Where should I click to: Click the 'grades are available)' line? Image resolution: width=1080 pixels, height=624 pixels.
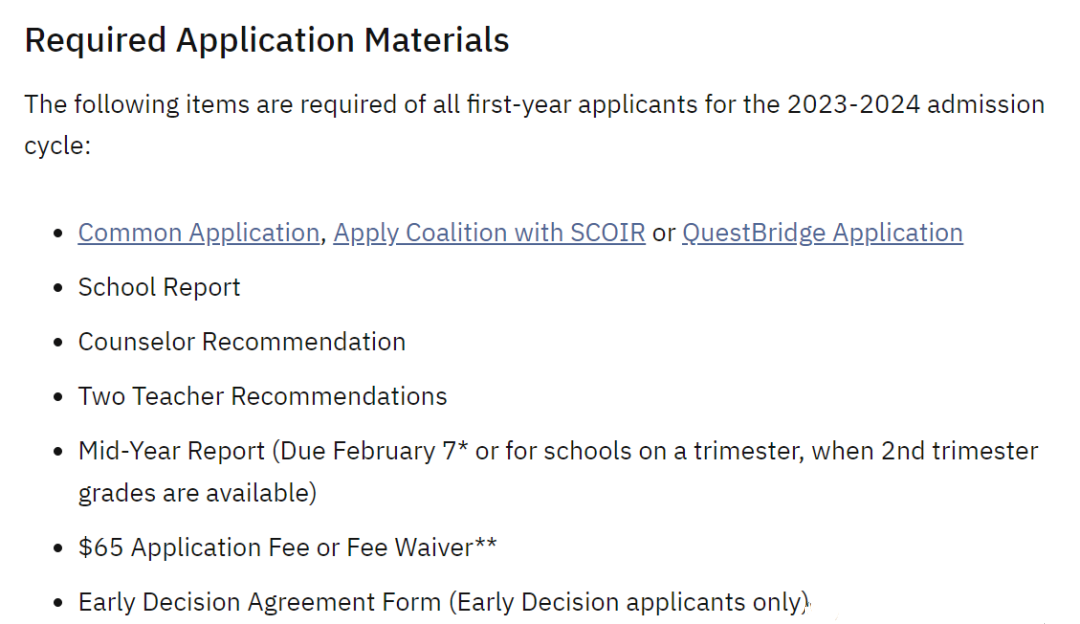coord(197,493)
